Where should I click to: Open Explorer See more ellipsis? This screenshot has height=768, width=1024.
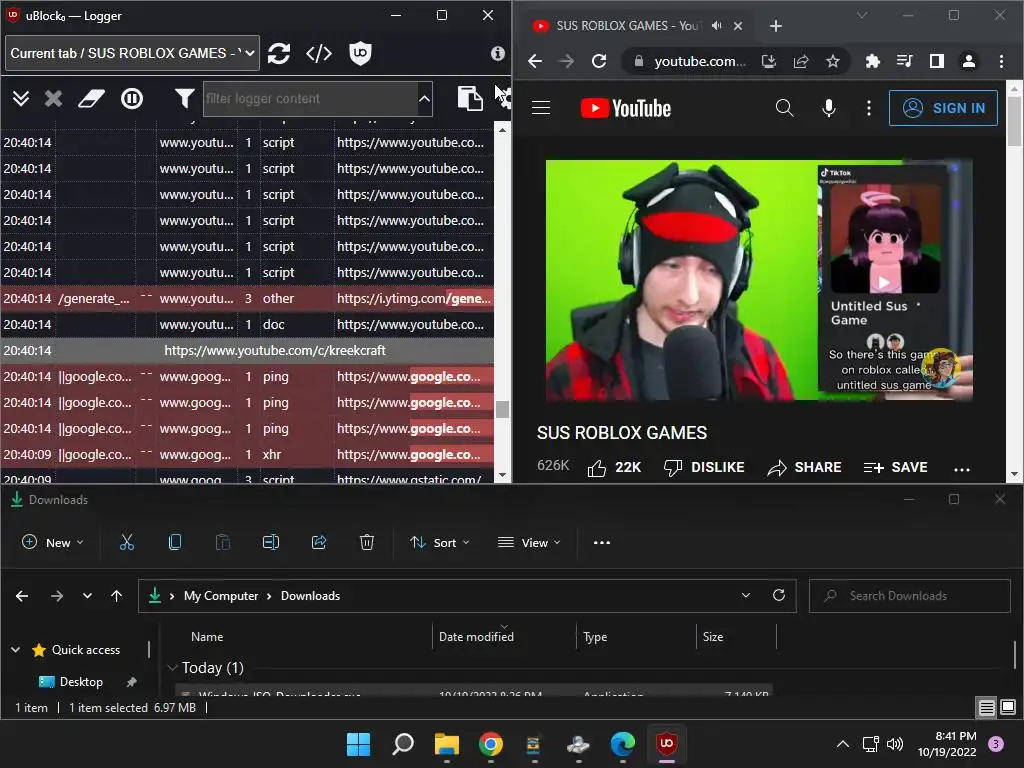click(x=601, y=543)
